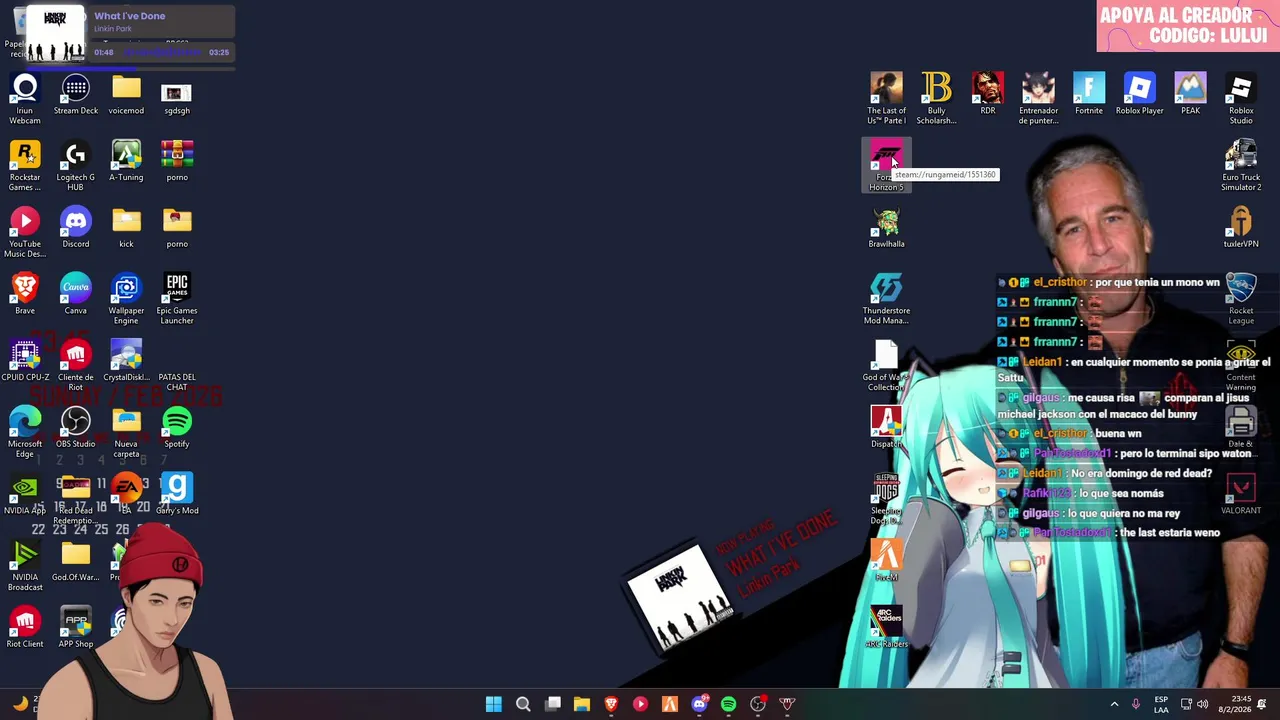Open tuxlerVPN shortcut
This screenshot has height=720, width=1280.
(1241, 227)
